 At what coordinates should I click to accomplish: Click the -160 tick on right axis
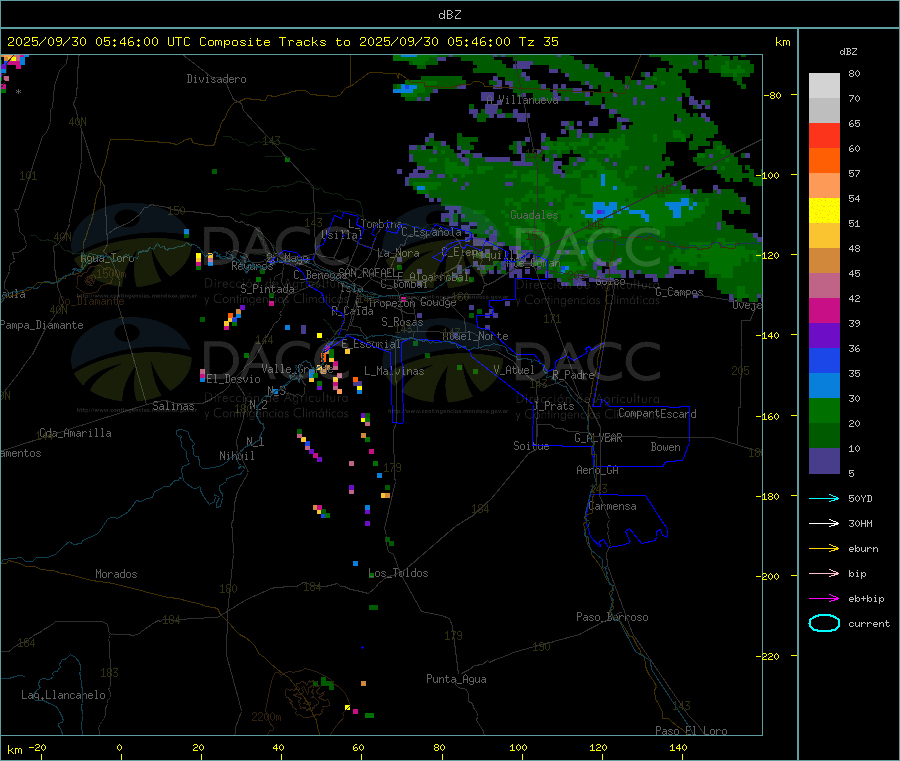(x=769, y=416)
